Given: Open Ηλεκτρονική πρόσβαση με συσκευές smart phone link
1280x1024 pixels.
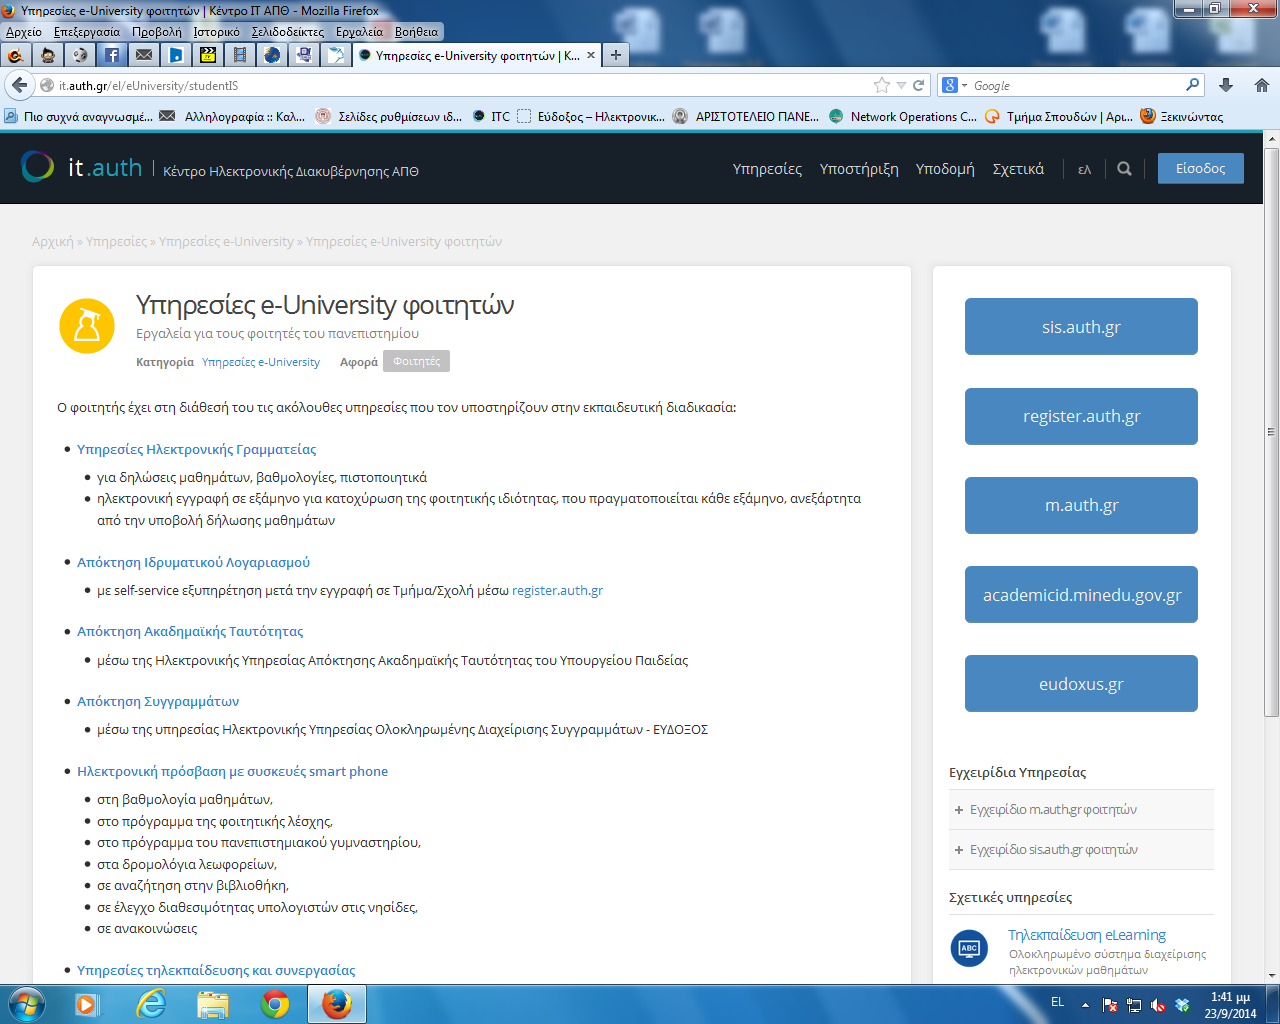Looking at the screenshot, I should [232, 772].
